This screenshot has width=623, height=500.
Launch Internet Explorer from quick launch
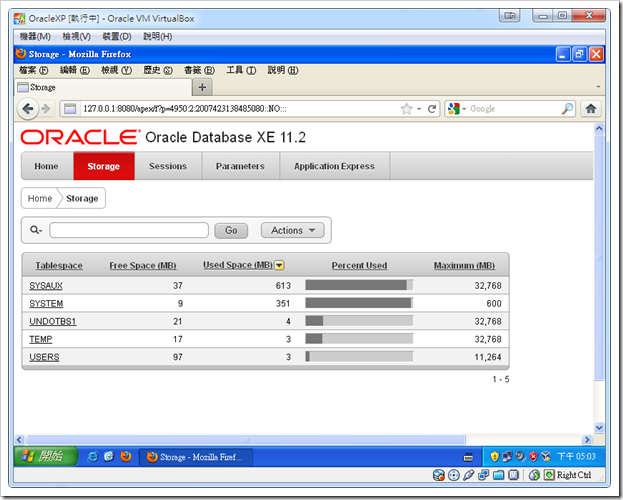[92, 457]
